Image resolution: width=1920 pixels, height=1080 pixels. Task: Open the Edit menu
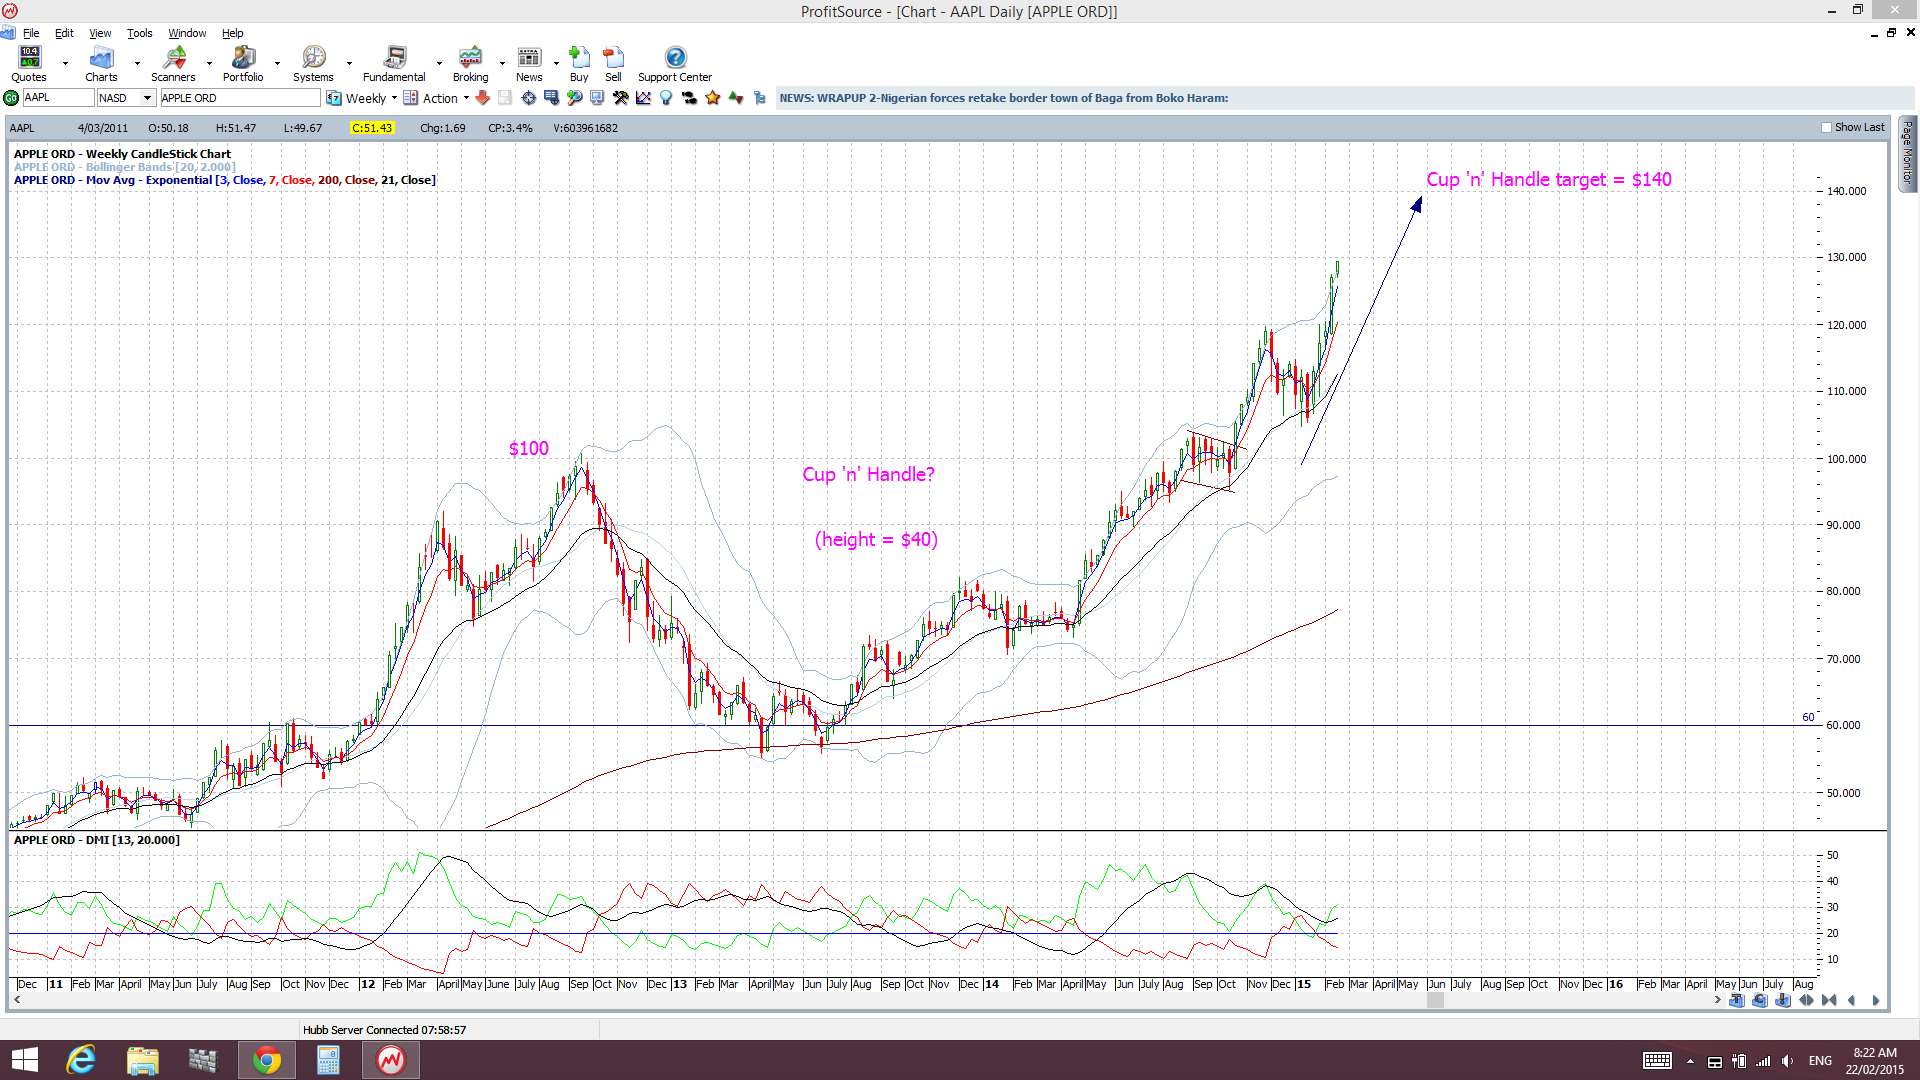click(64, 33)
